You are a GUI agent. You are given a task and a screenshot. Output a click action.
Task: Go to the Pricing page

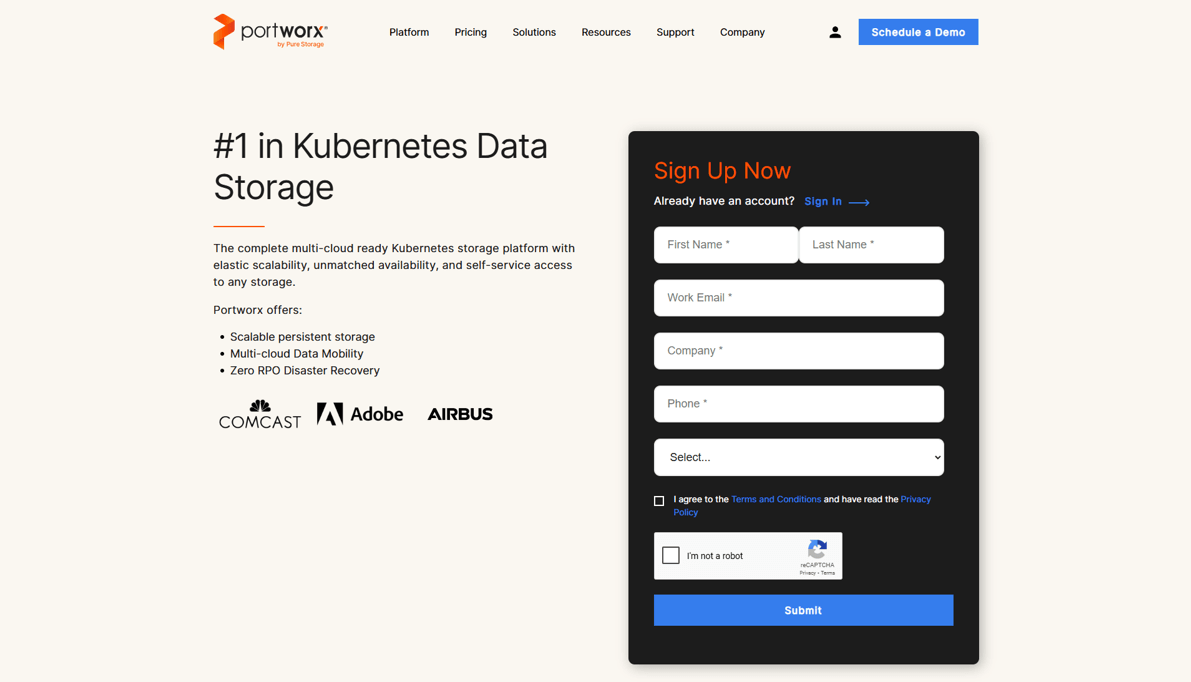coord(470,33)
